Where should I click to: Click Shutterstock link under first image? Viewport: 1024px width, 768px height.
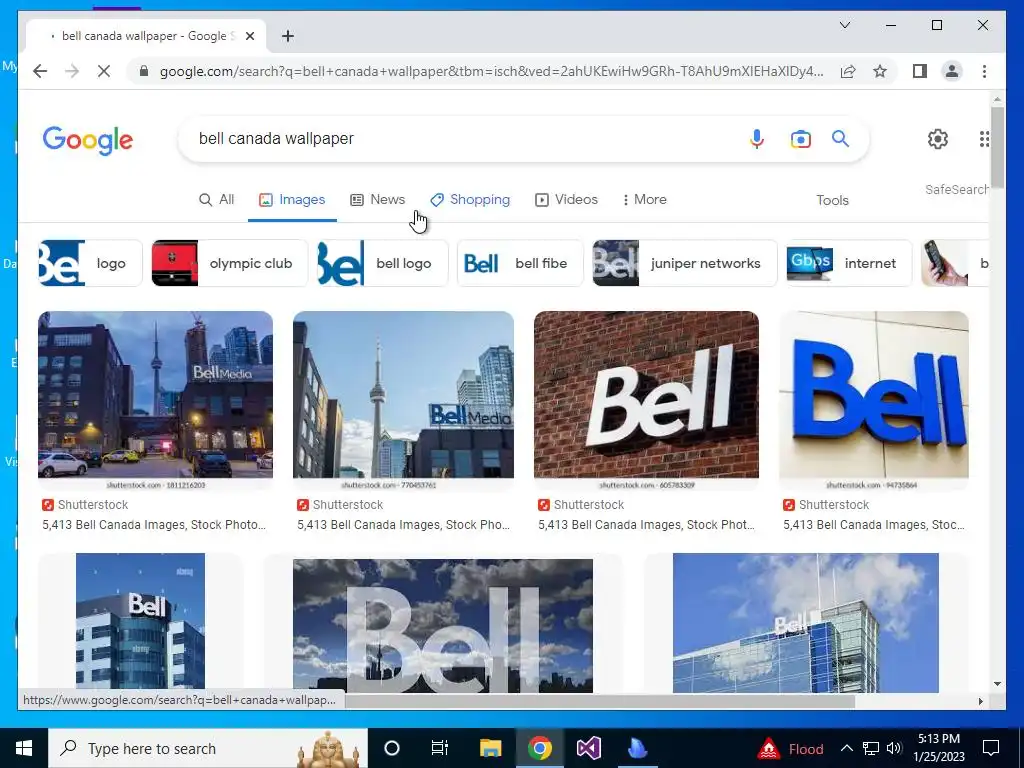(85, 505)
